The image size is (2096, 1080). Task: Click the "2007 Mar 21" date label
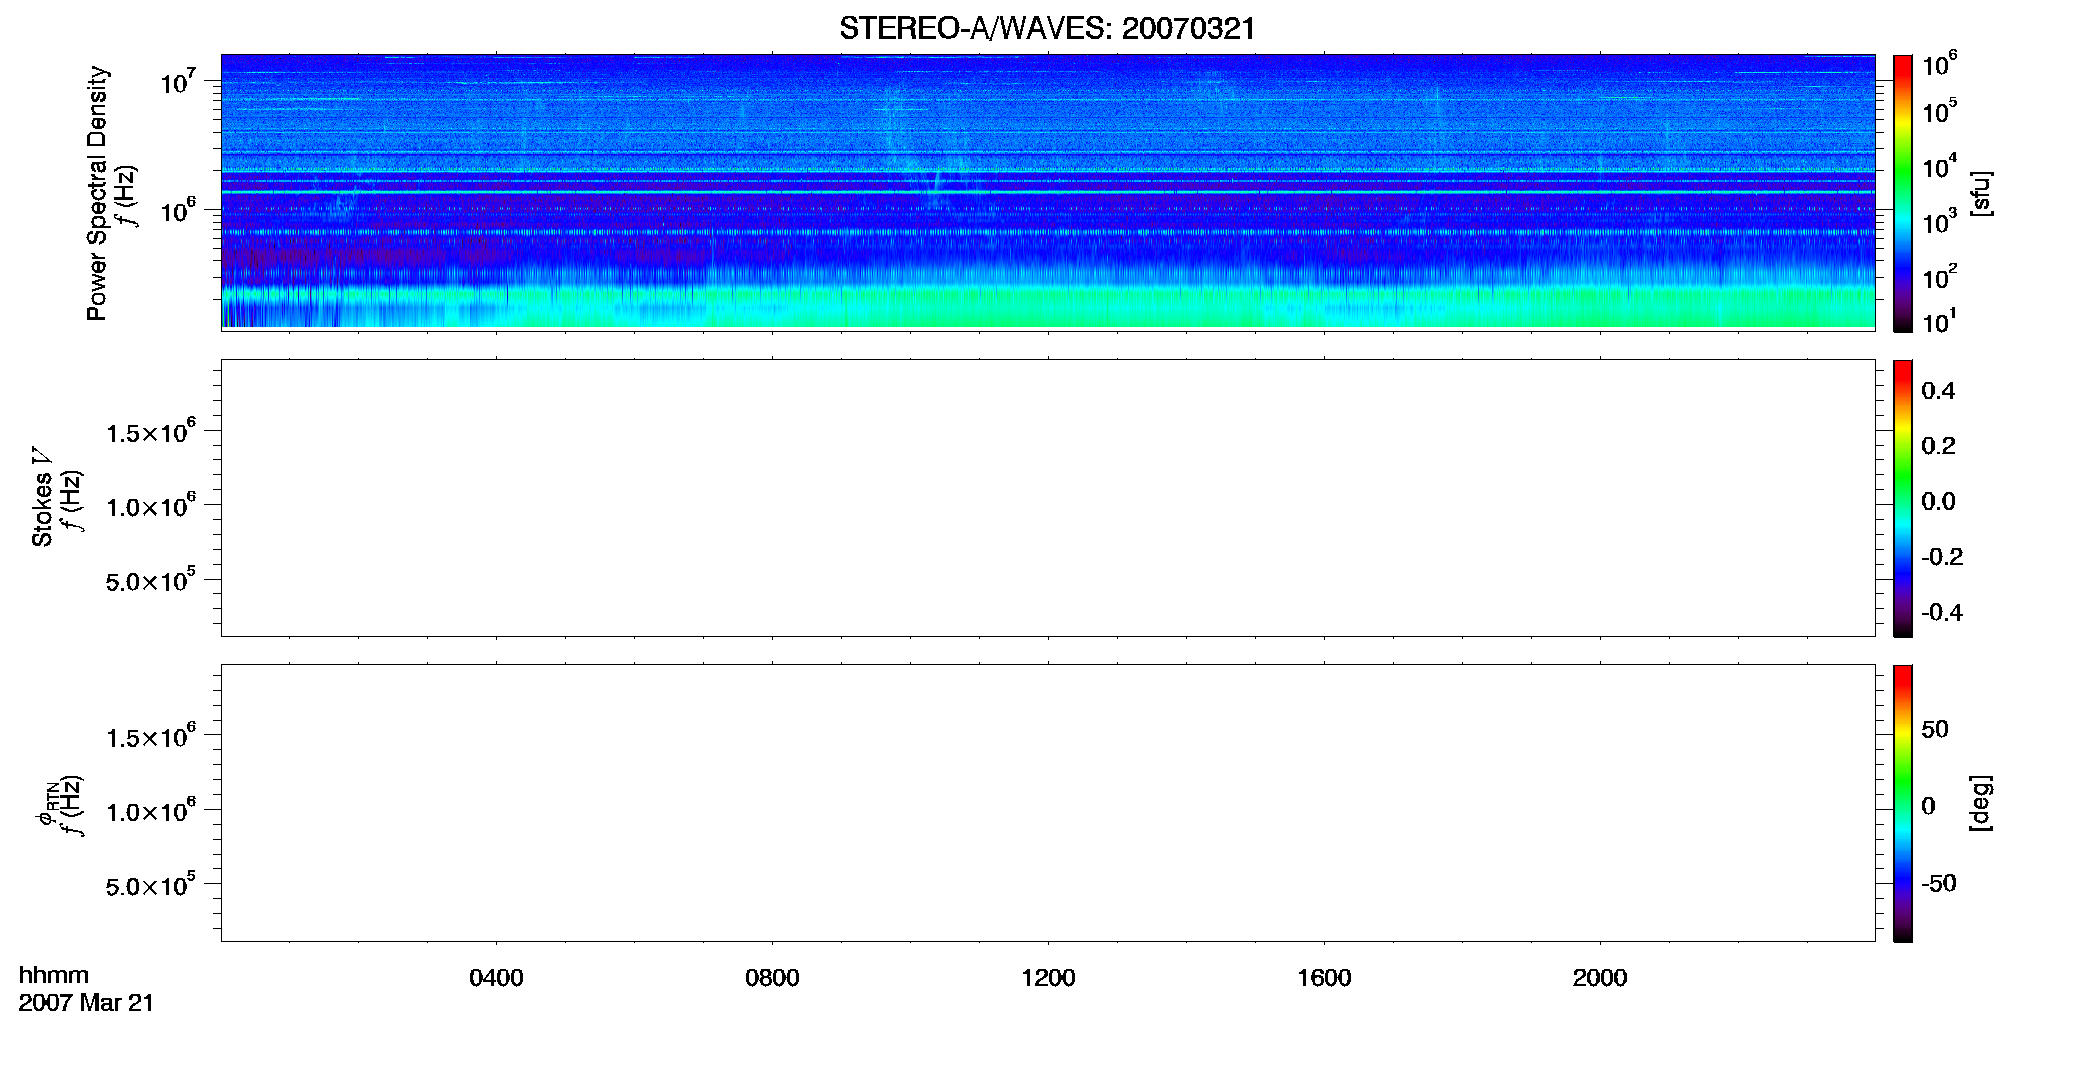click(86, 1003)
